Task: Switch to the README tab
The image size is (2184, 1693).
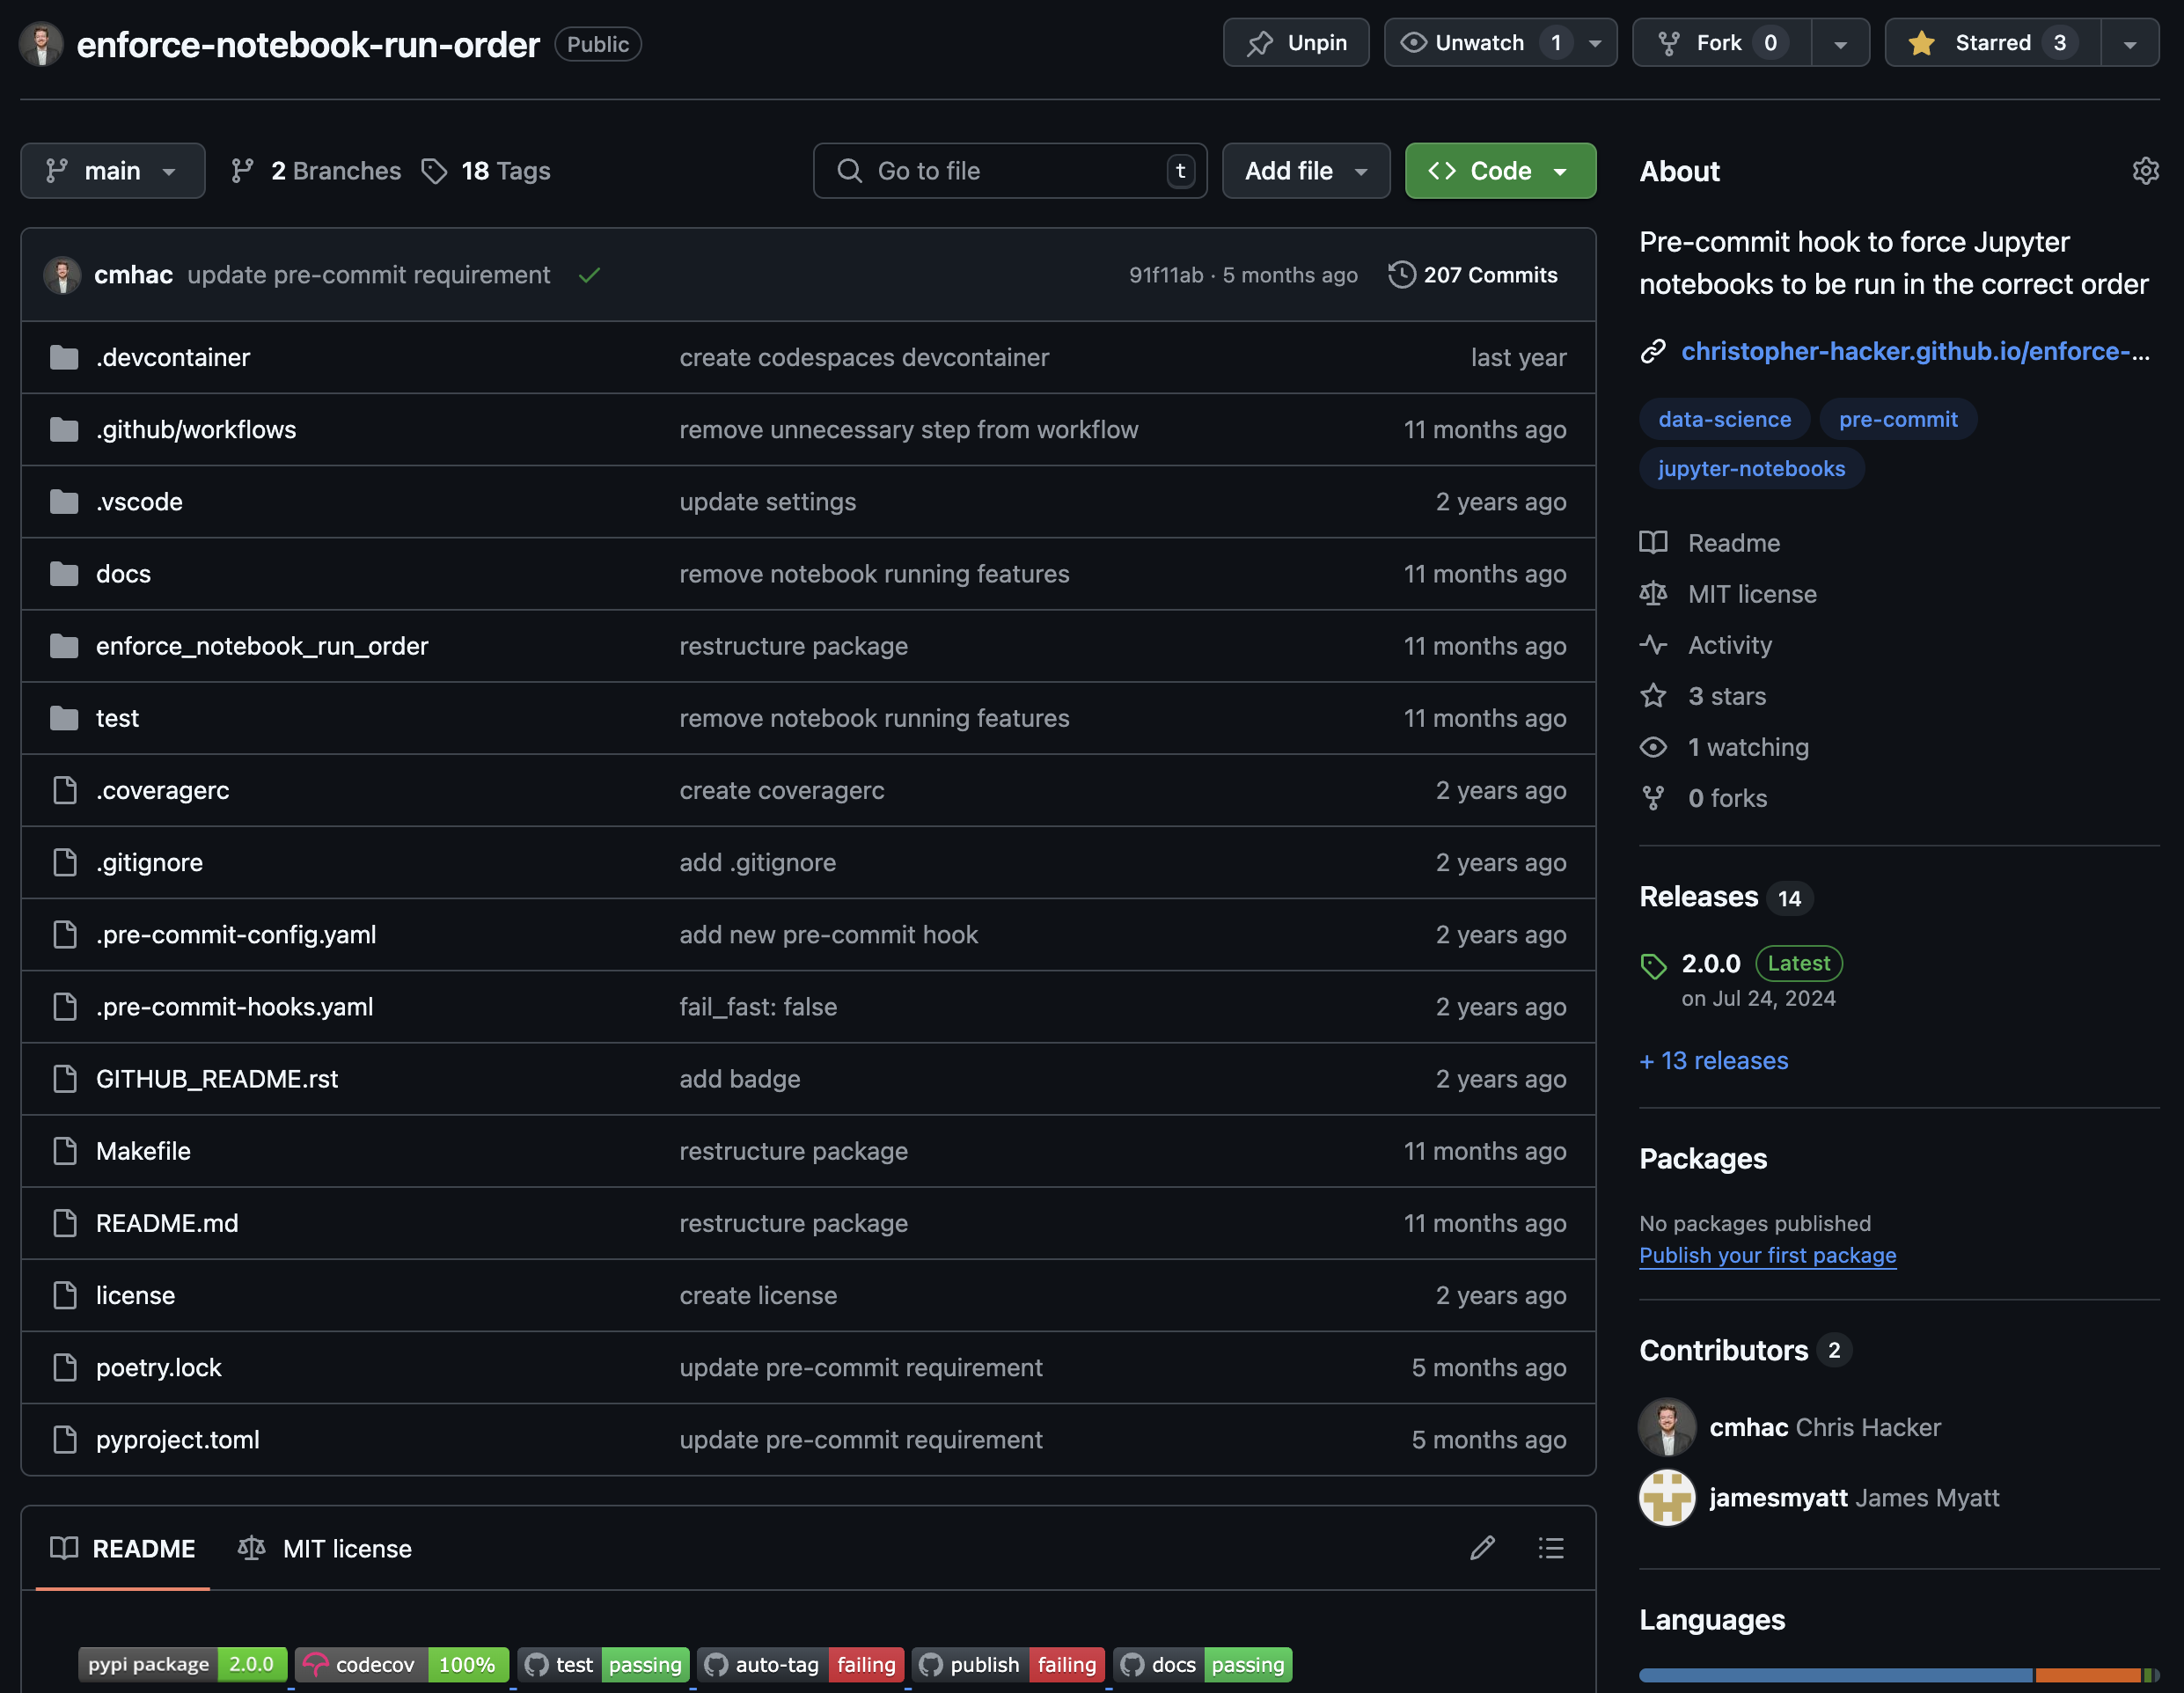Action: [x=123, y=1548]
